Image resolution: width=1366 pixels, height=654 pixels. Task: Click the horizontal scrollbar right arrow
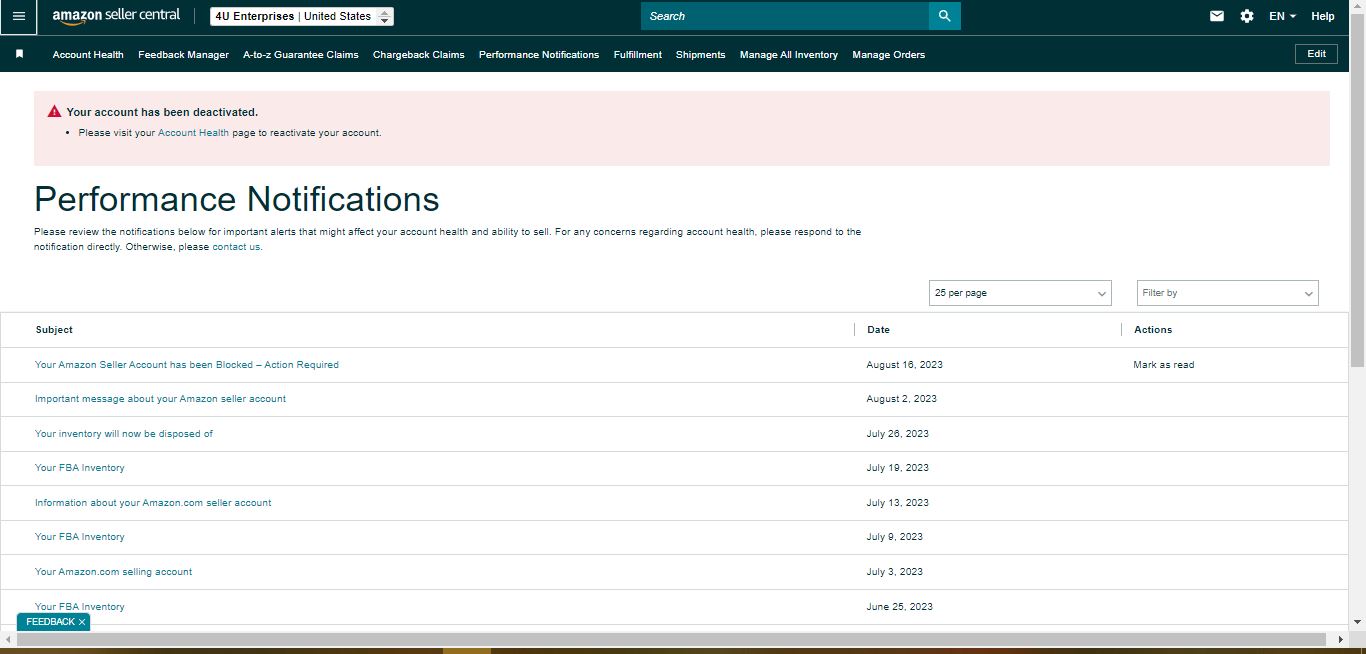point(1341,638)
